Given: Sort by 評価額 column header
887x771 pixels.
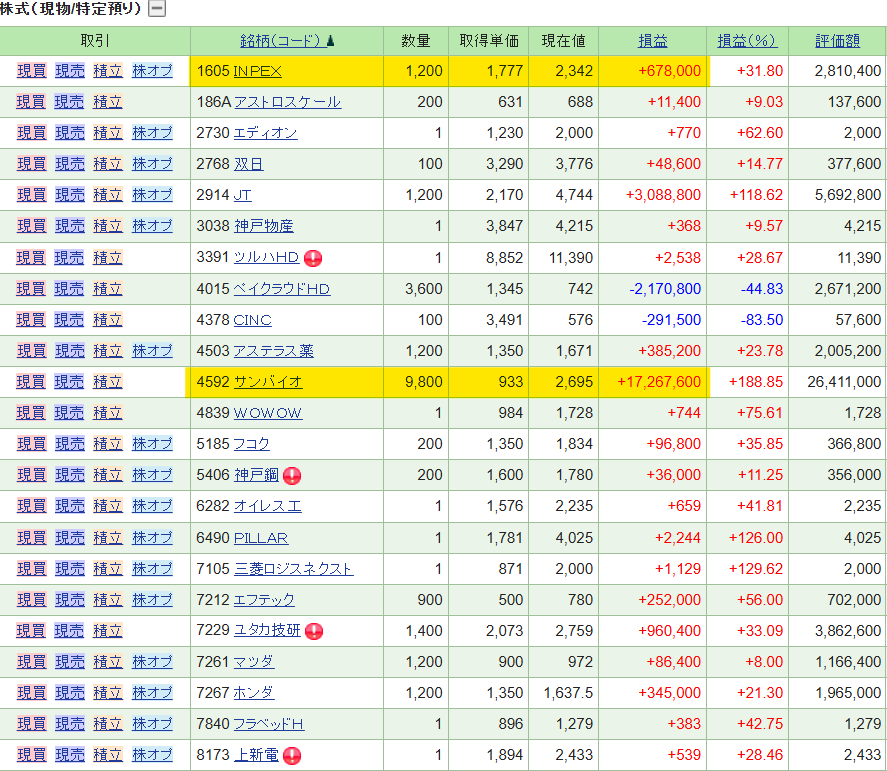Looking at the screenshot, I should [x=837, y=41].
